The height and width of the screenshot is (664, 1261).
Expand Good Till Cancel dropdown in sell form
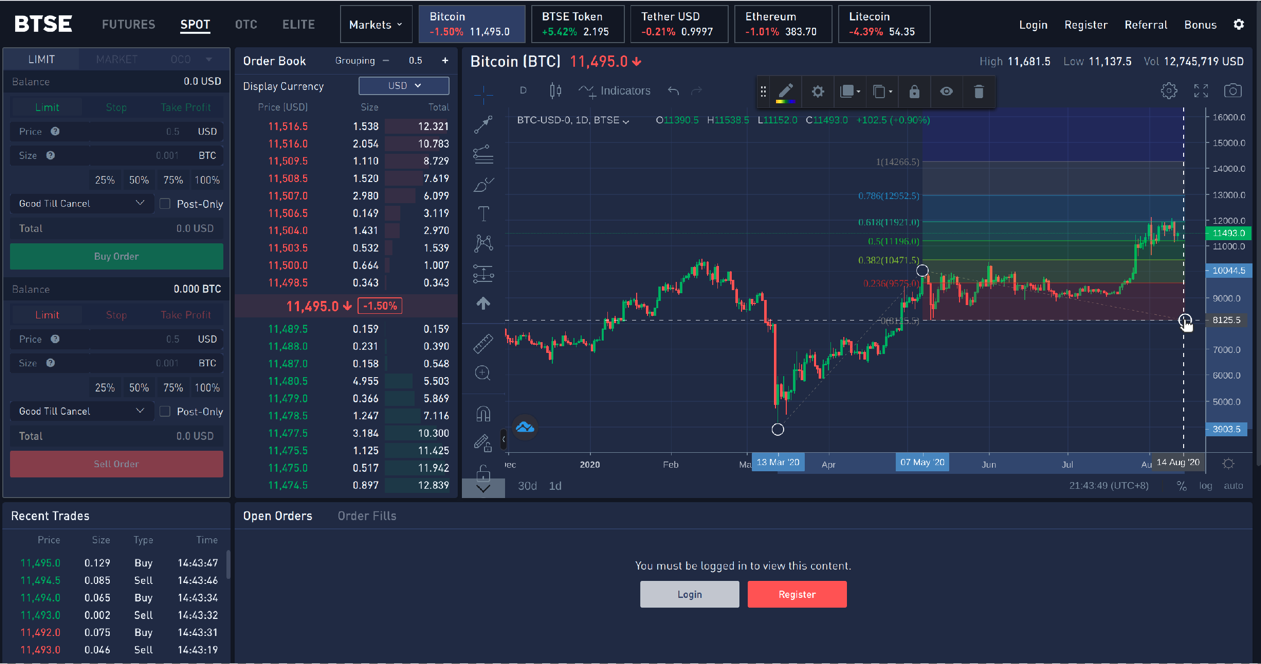[81, 411]
